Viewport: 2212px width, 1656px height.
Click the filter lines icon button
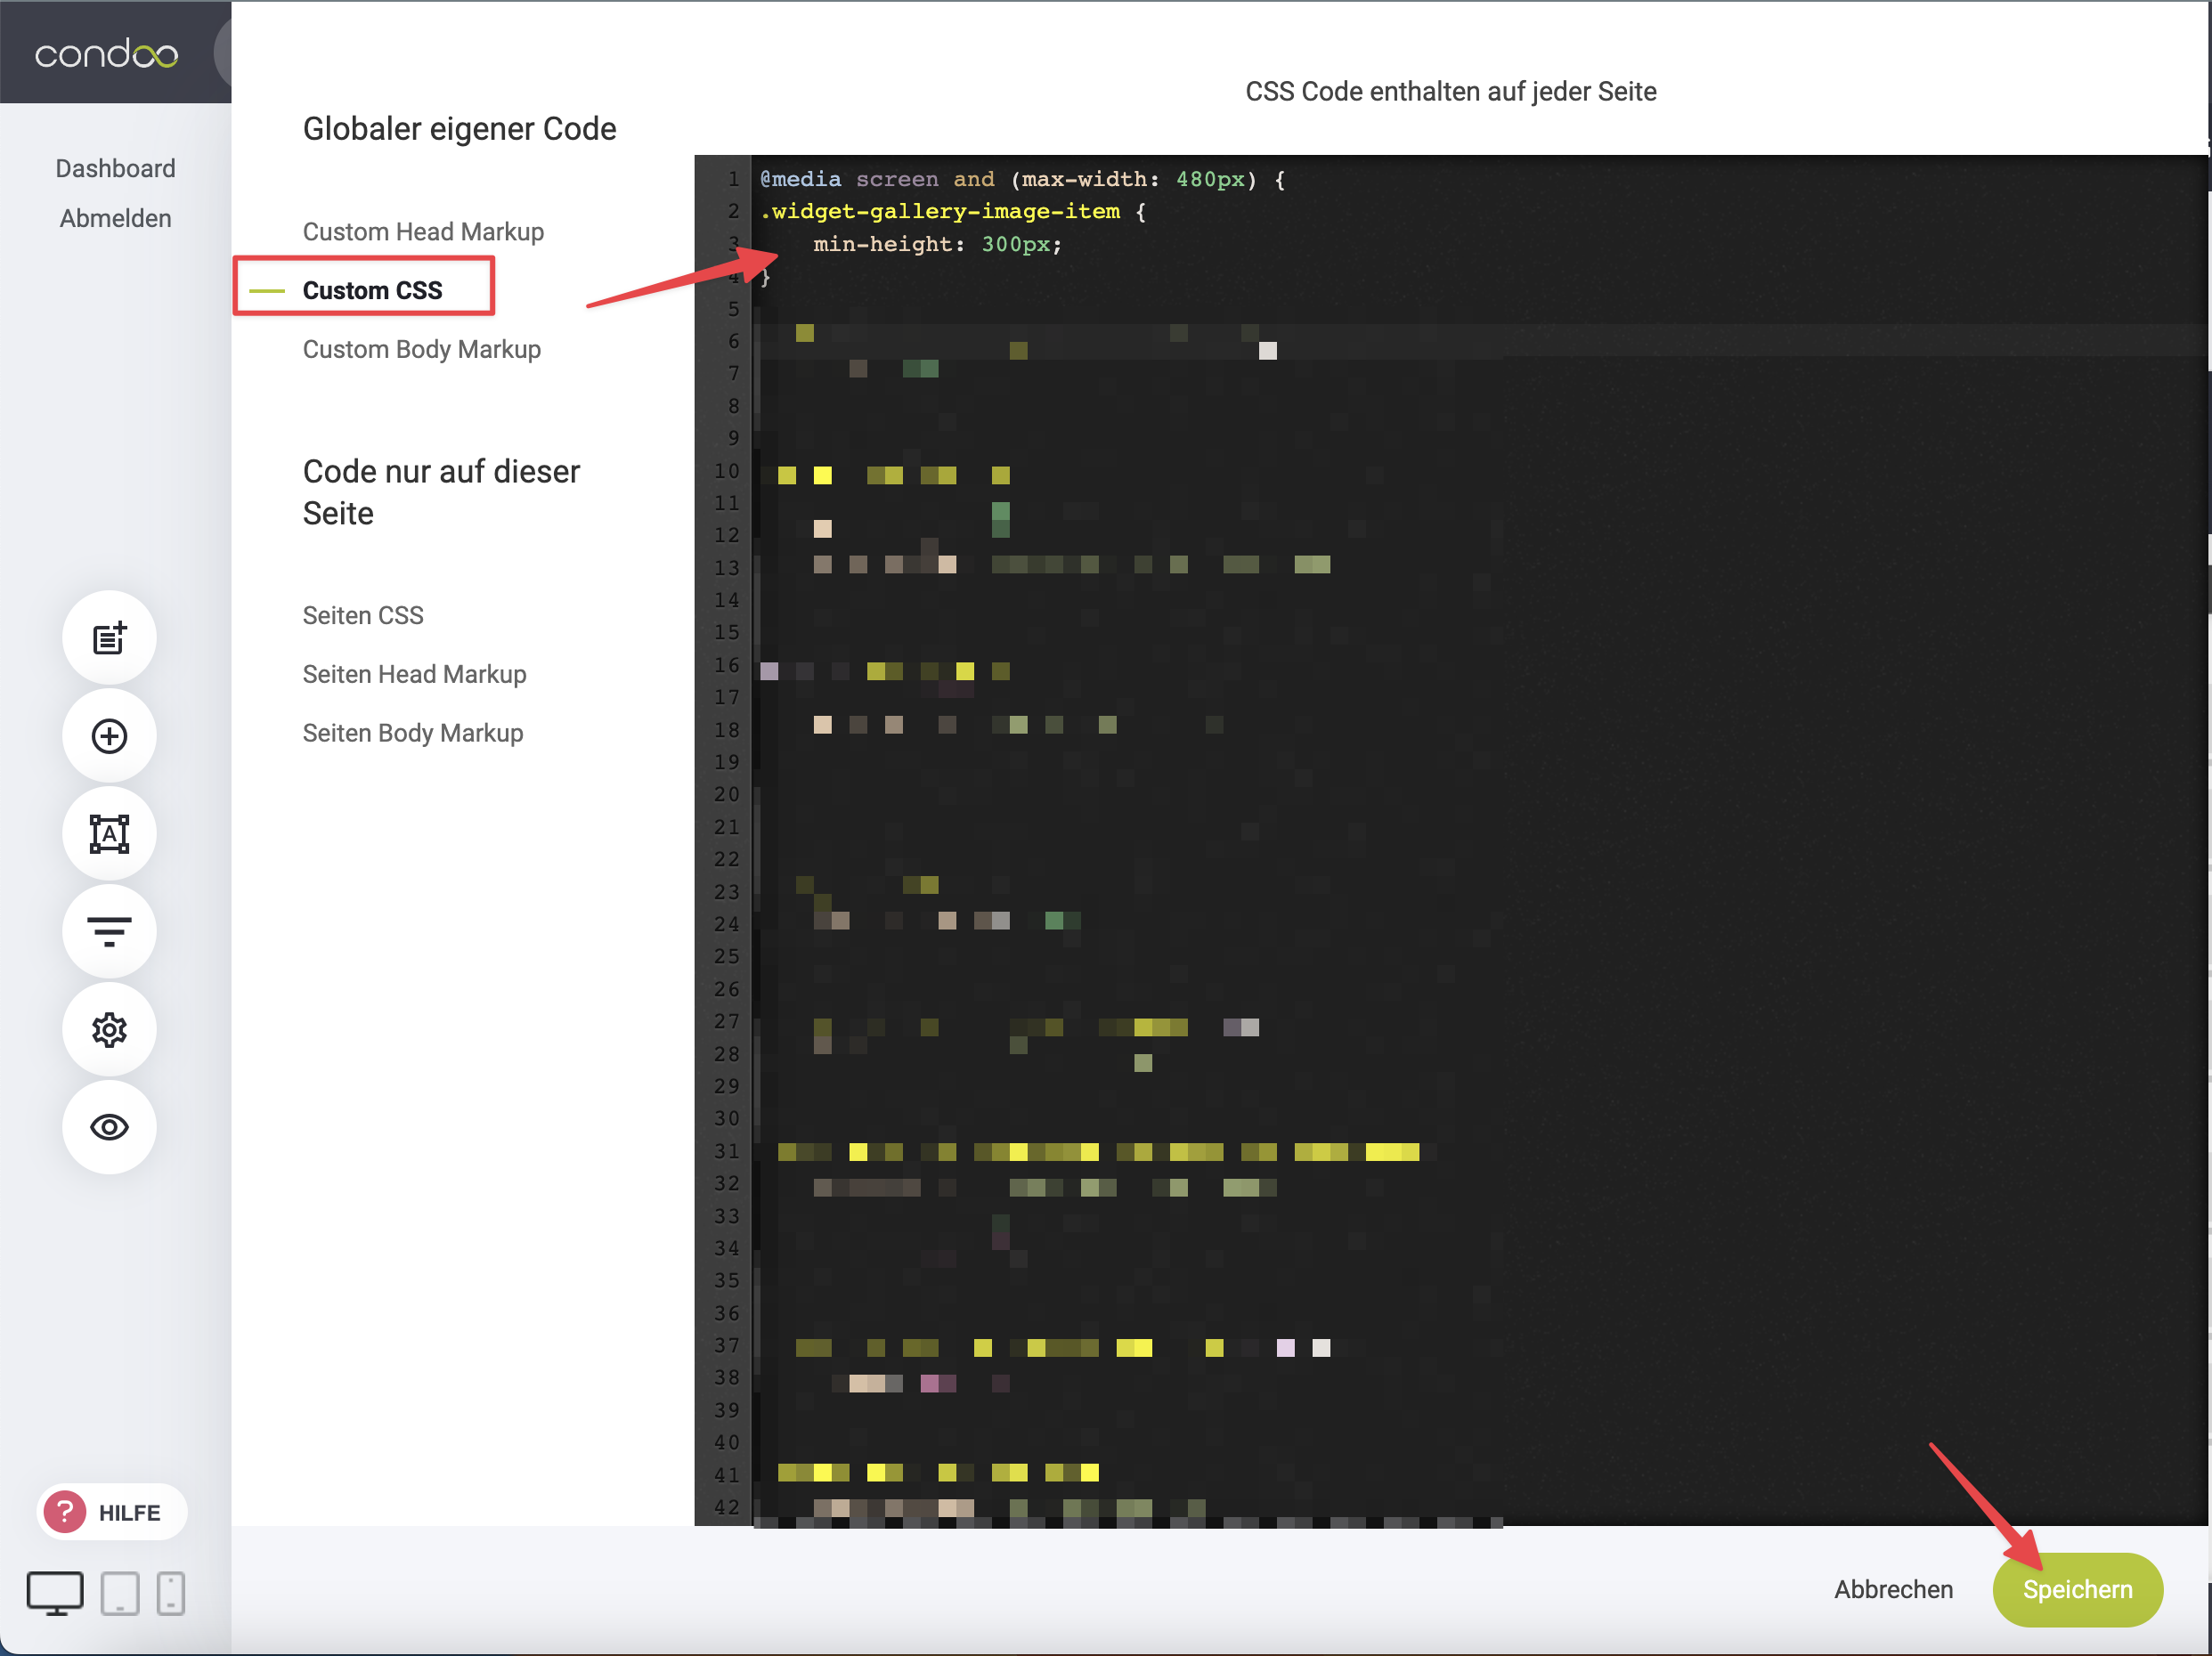click(x=109, y=931)
